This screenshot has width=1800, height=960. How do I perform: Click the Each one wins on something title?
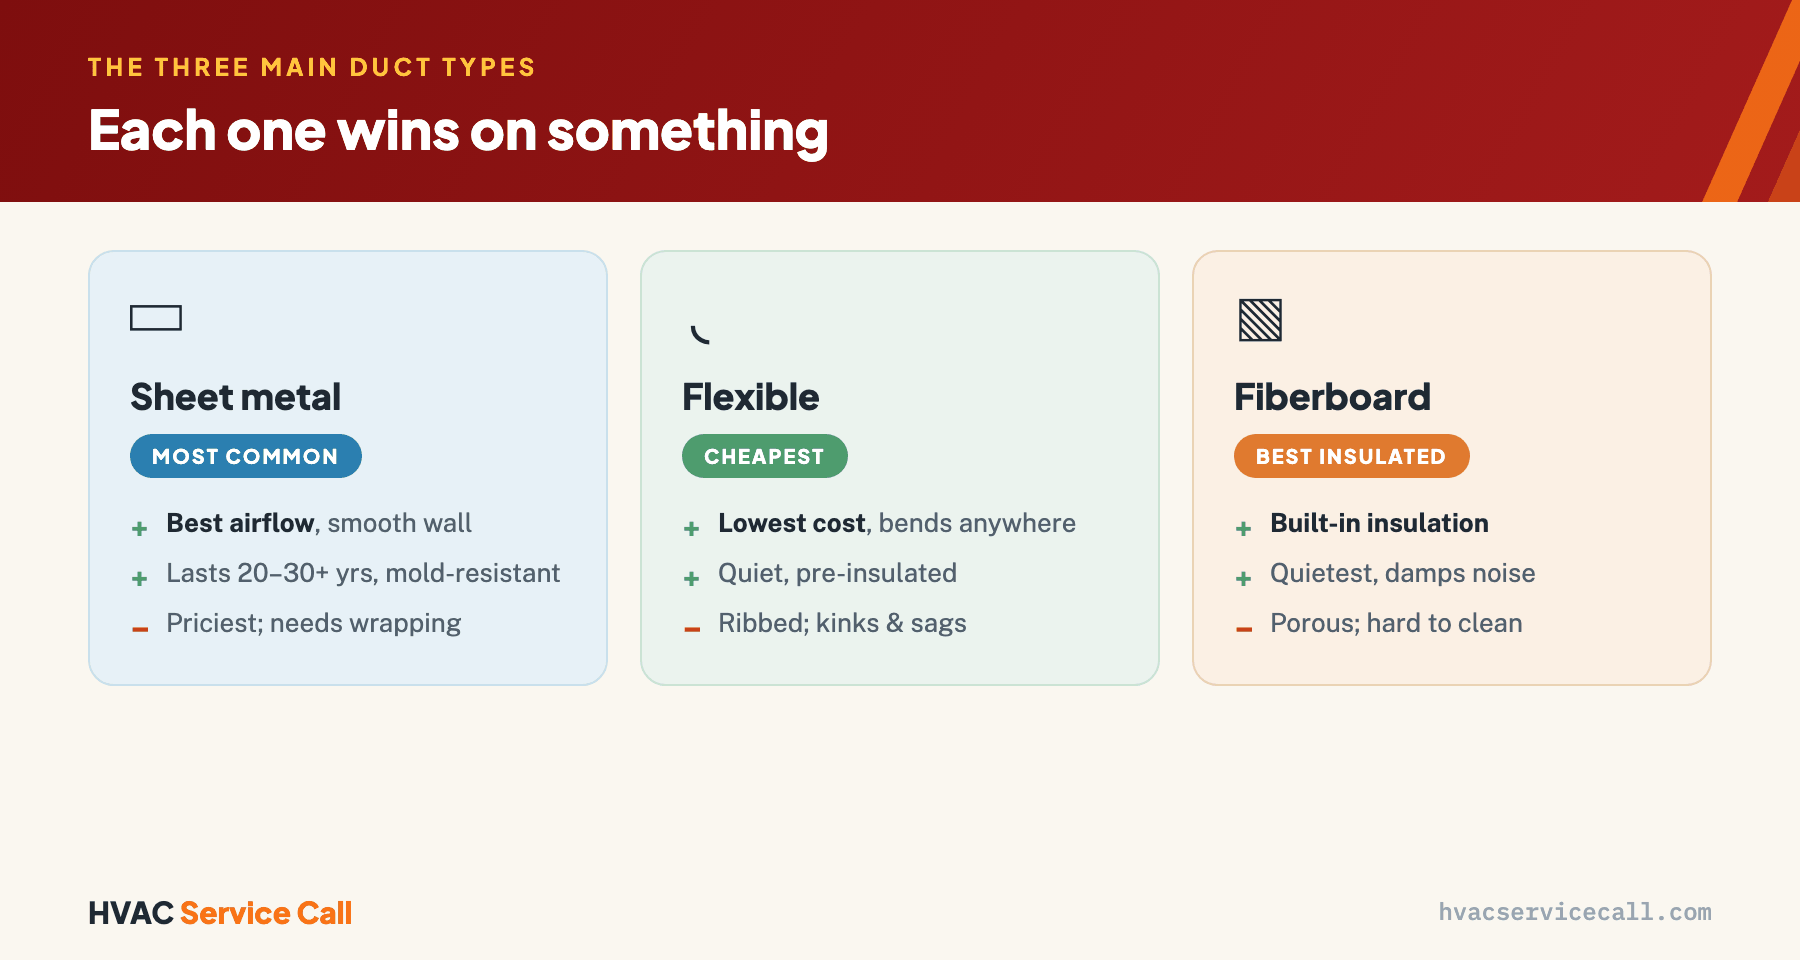pyautogui.click(x=458, y=132)
